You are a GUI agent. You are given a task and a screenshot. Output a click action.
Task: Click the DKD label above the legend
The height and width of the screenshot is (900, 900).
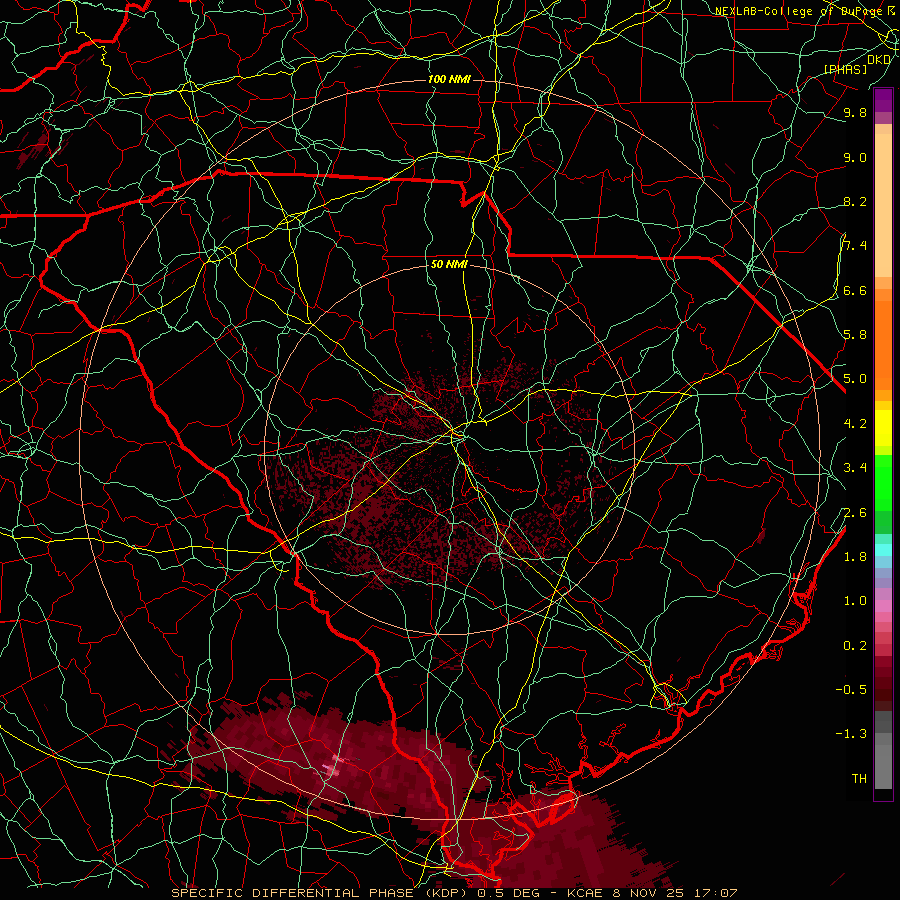[879, 60]
